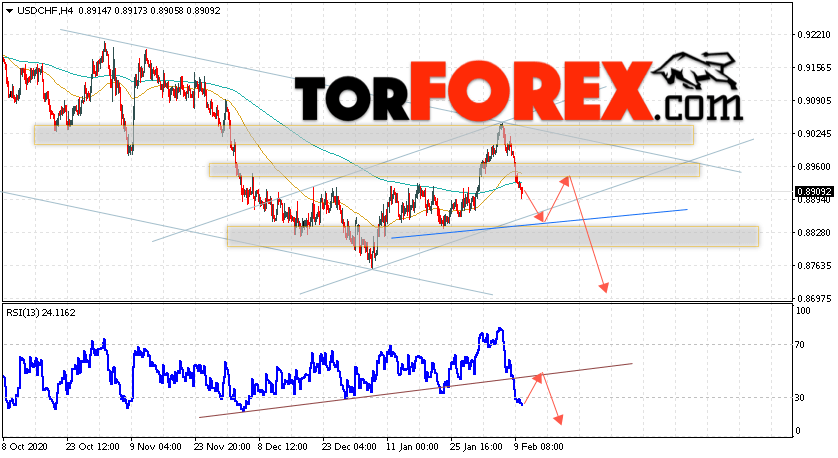This screenshot has height=458, width=838.
Task: Click the 23 Oct 12:00 date label
Action: 93,446
